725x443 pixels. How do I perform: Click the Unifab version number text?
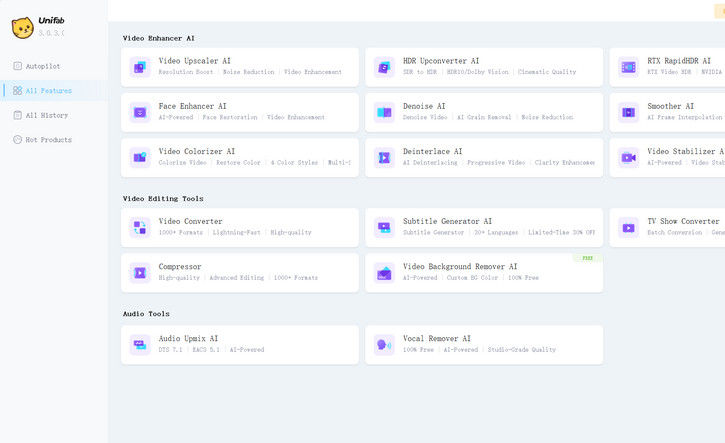tap(51, 33)
